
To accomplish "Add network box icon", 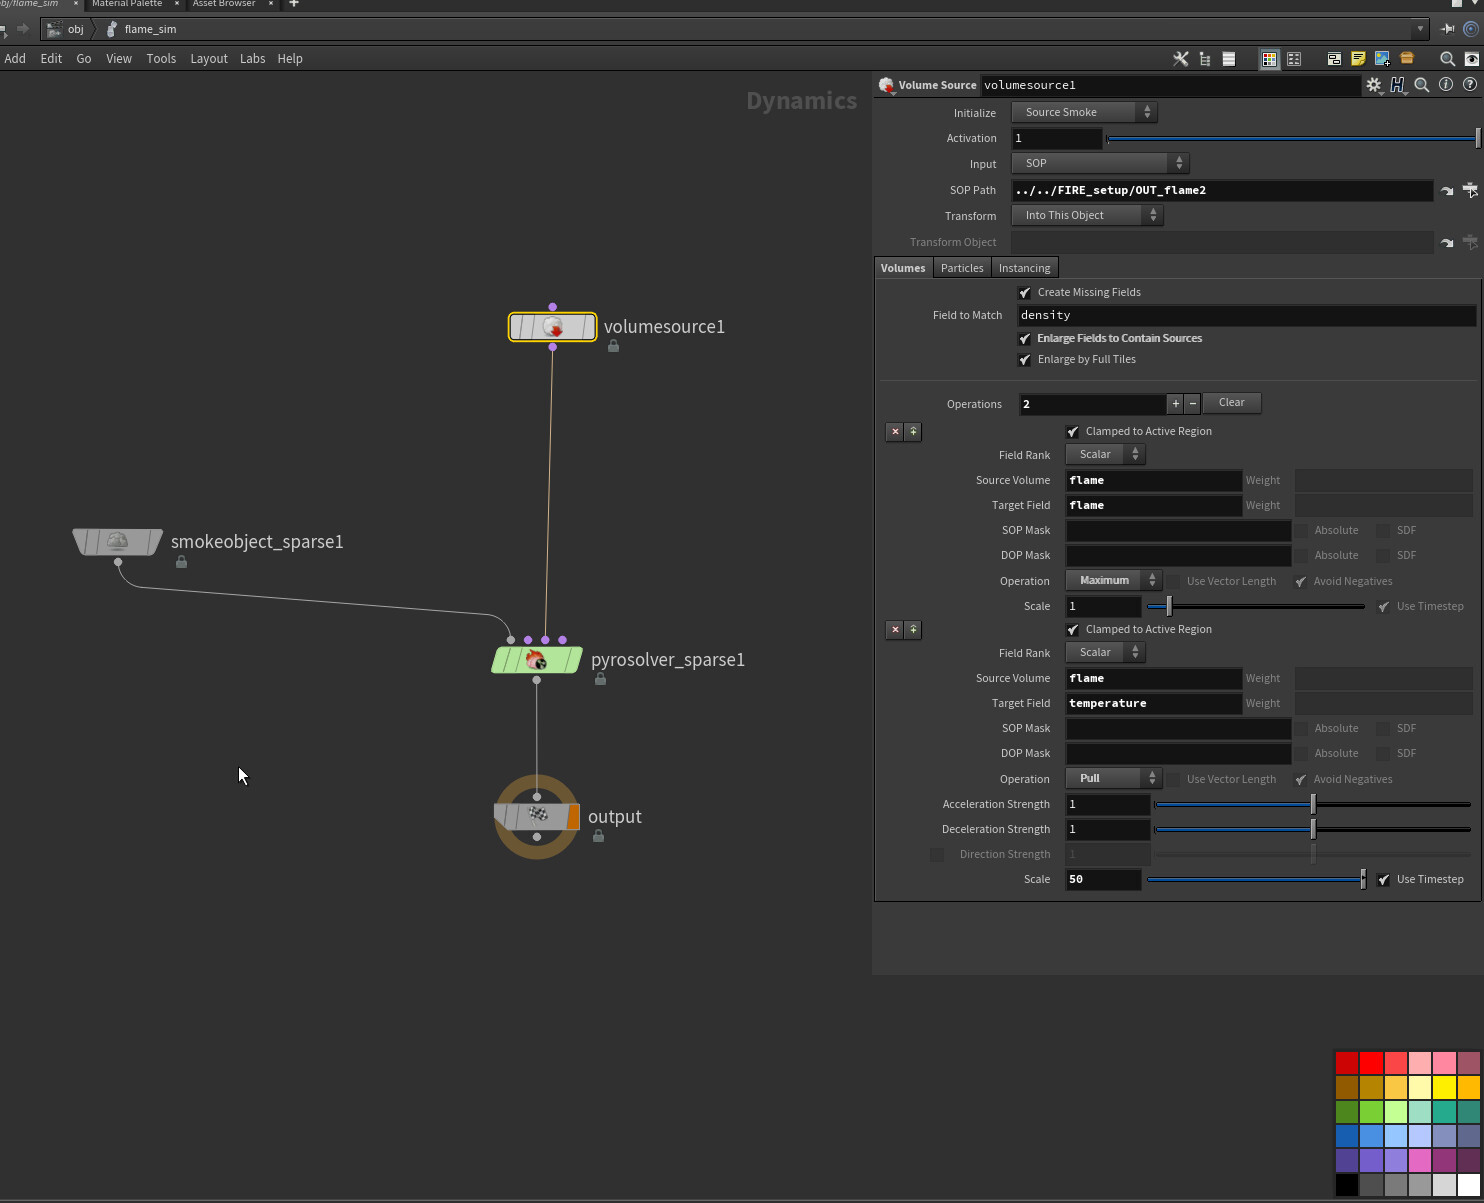I will pos(1334,59).
